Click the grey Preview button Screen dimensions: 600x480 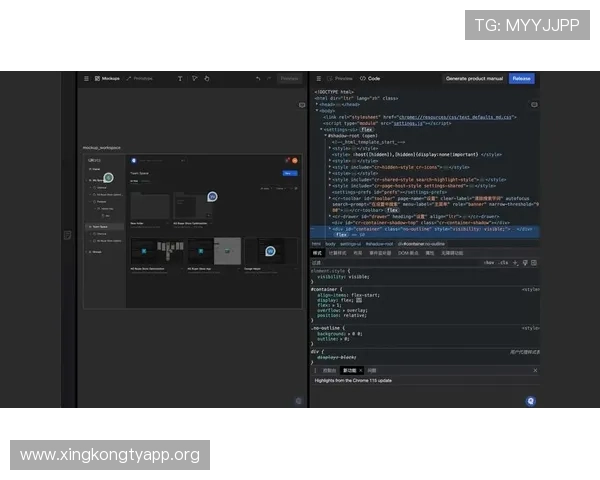point(289,78)
